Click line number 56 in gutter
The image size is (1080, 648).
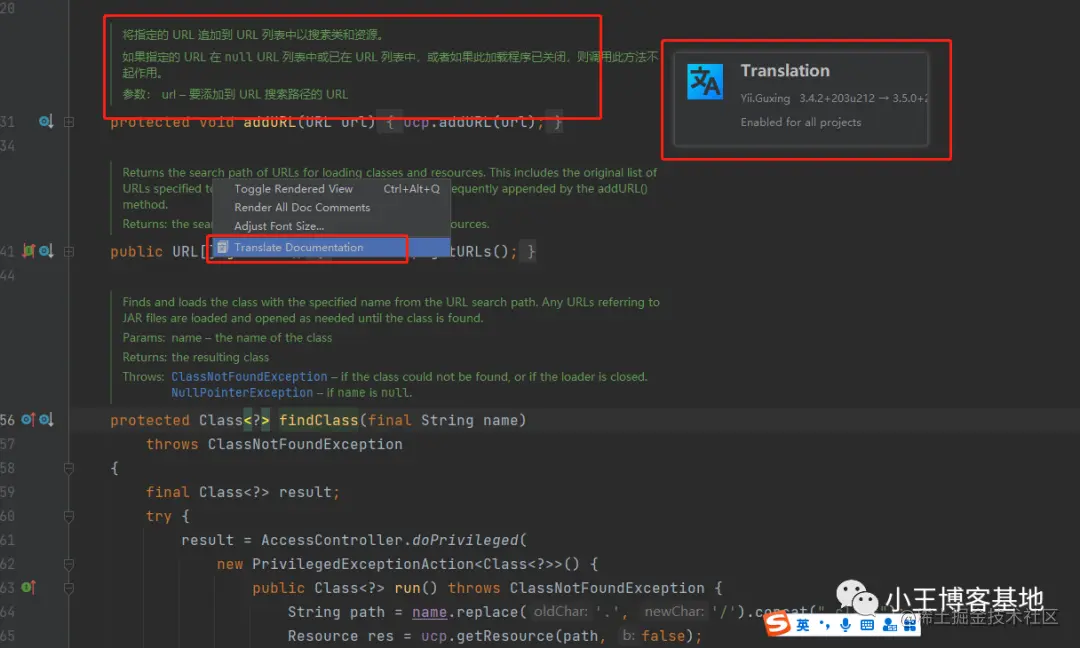click(x=8, y=420)
